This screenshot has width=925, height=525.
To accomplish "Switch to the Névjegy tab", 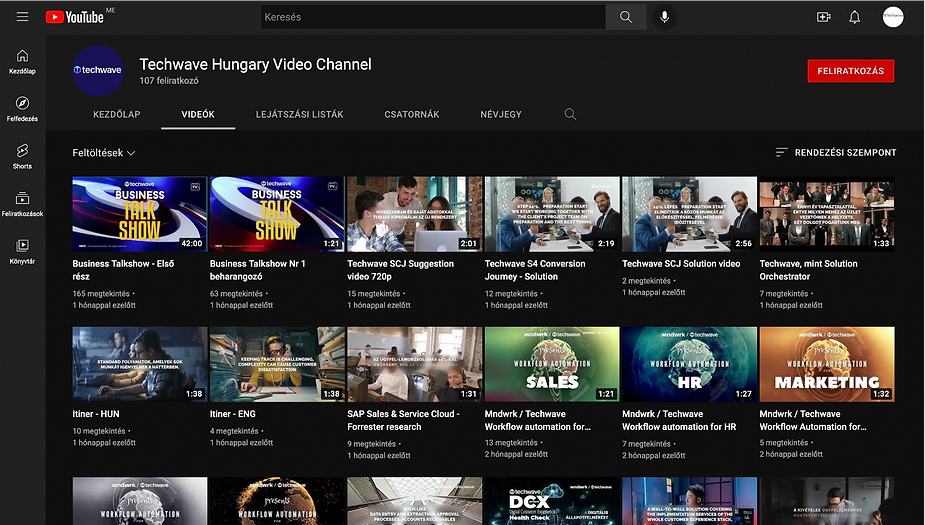I will (500, 114).
